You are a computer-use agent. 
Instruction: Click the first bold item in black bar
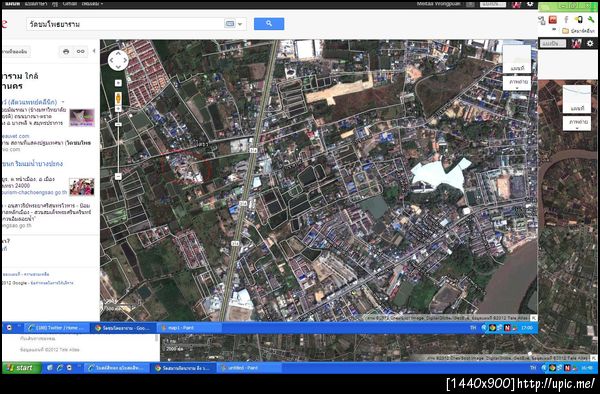[12, 4]
